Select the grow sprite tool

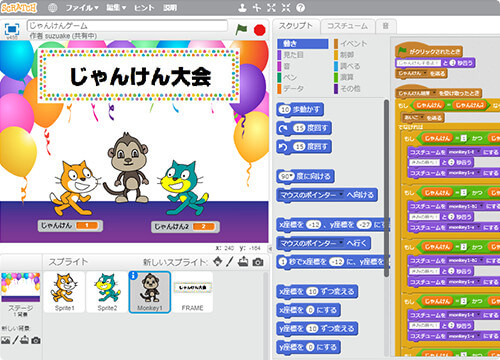pos(271,8)
